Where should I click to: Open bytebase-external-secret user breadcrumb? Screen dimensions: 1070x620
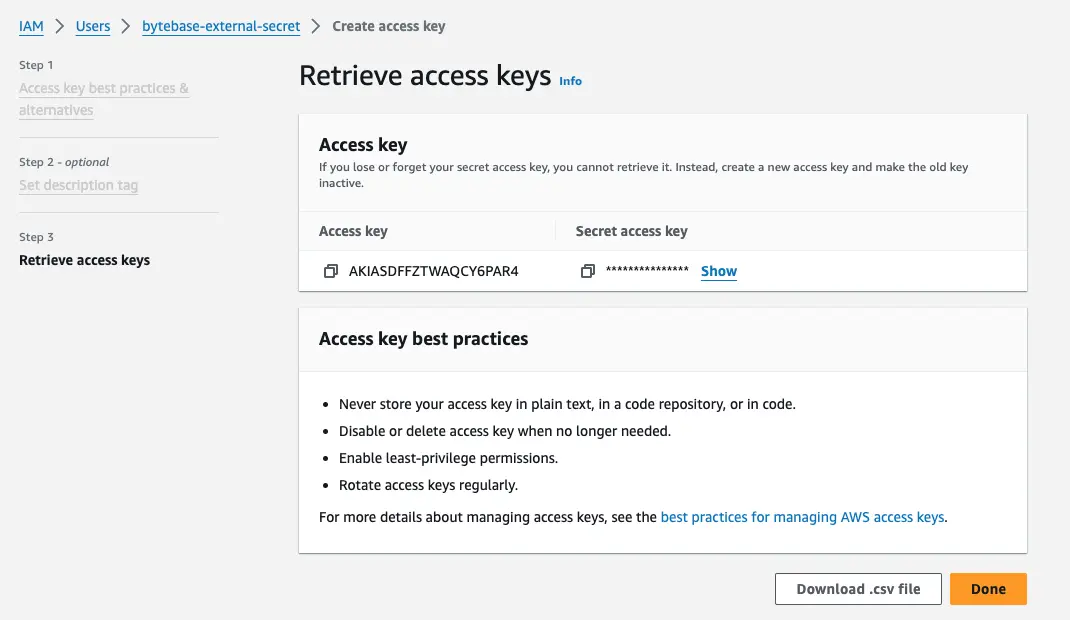221,27
